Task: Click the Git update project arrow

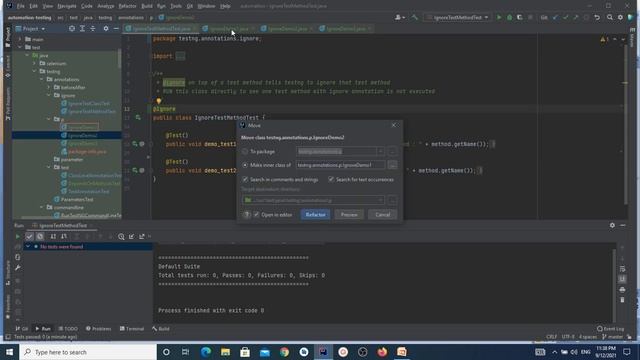Action: pos(555,18)
